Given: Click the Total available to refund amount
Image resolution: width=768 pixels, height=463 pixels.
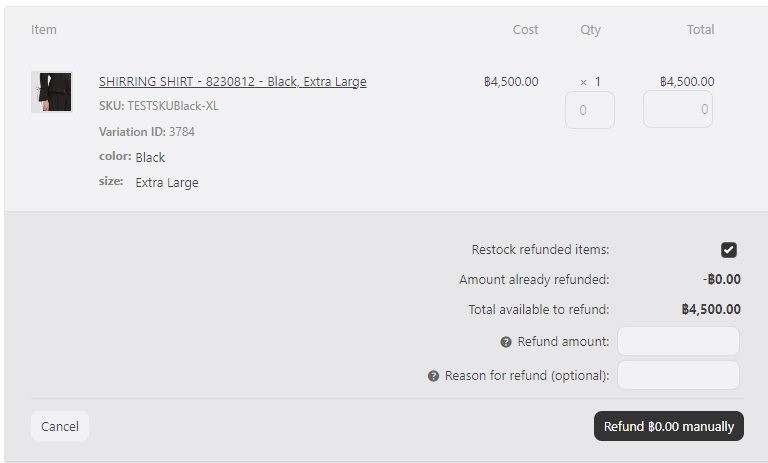Looking at the screenshot, I should pyautogui.click(x=711, y=310).
